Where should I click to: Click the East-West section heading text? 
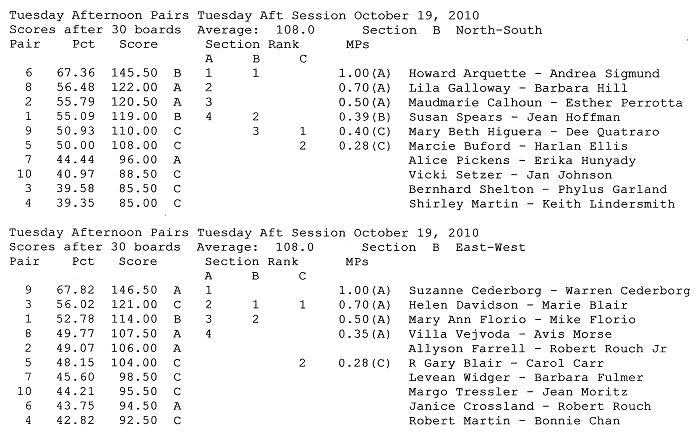pyautogui.click(x=490, y=247)
